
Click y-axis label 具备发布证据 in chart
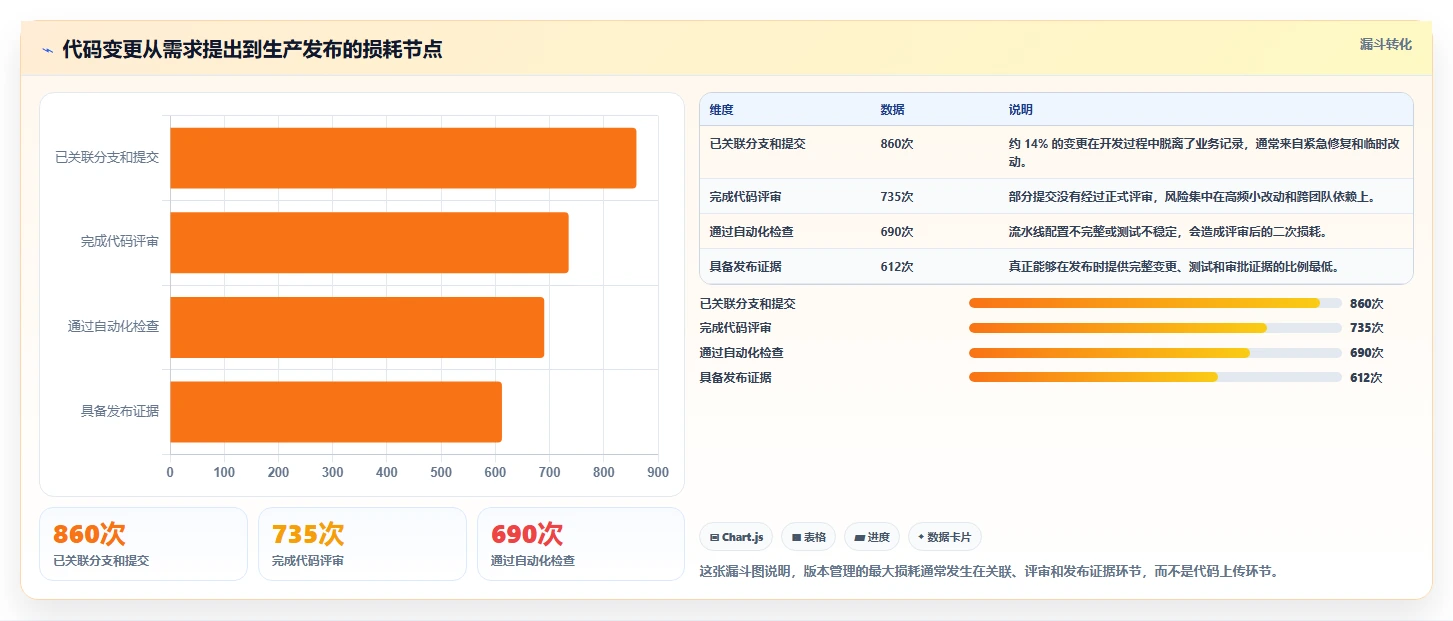pyautogui.click(x=120, y=412)
